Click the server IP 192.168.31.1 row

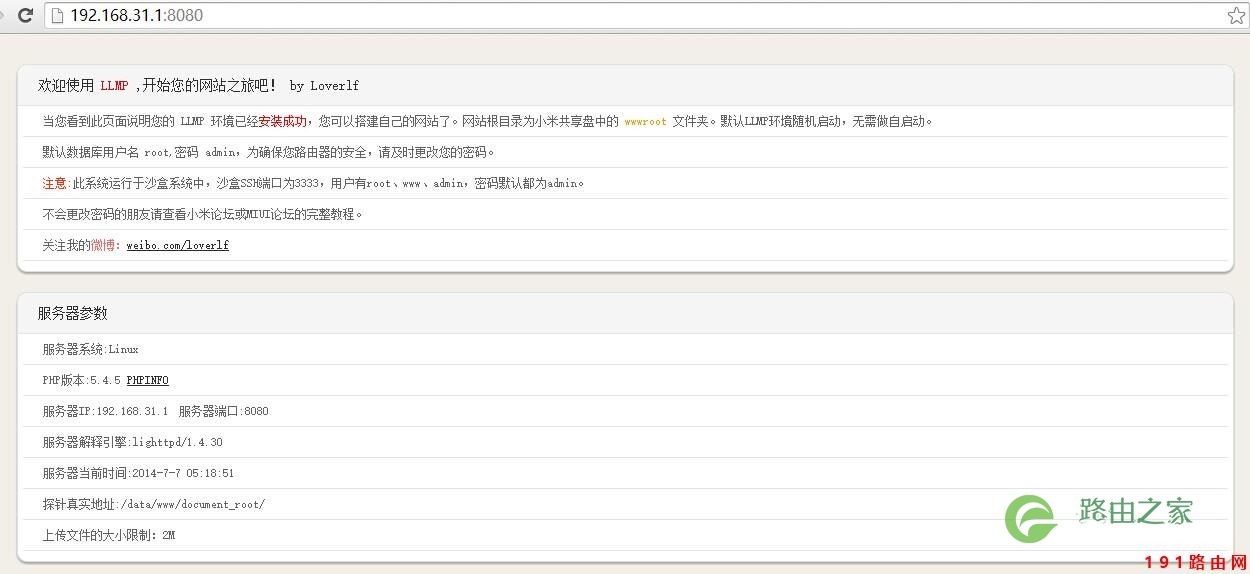(x=625, y=411)
